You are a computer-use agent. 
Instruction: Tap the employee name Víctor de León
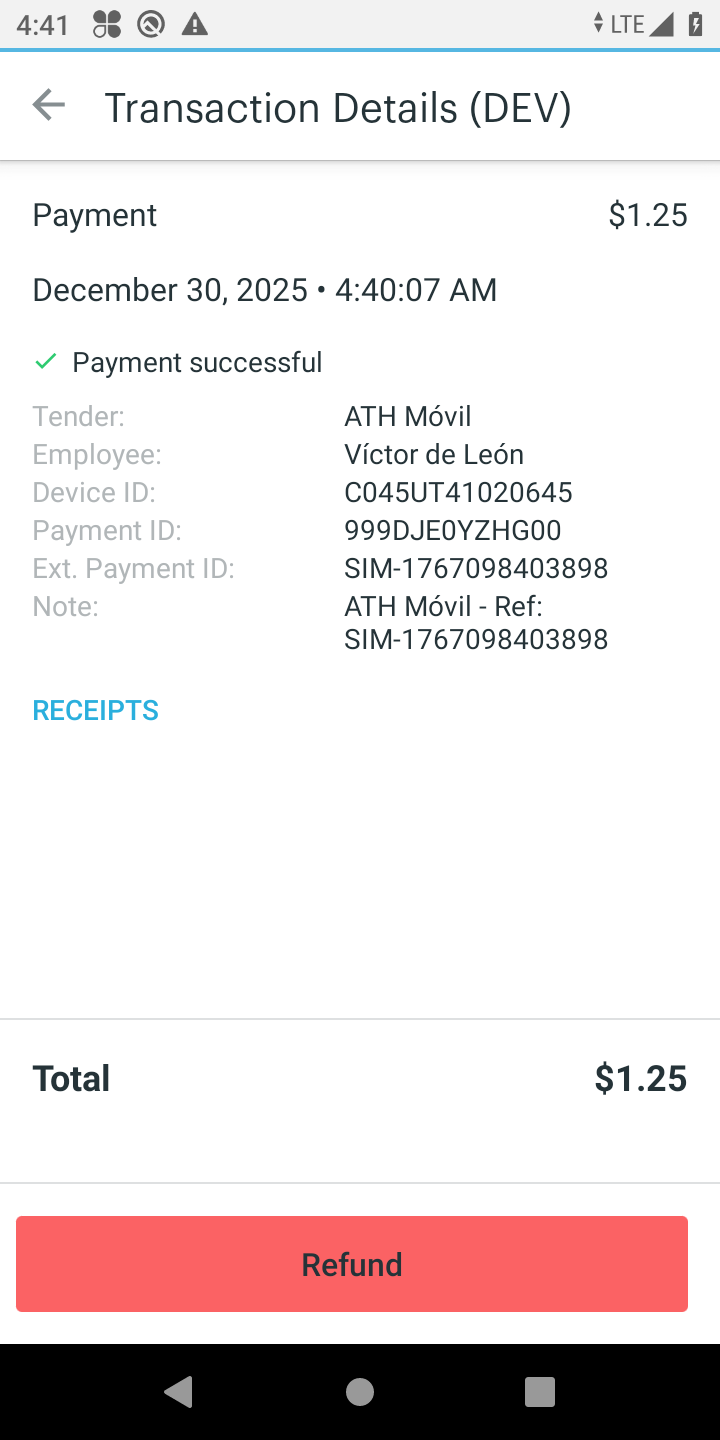(434, 454)
